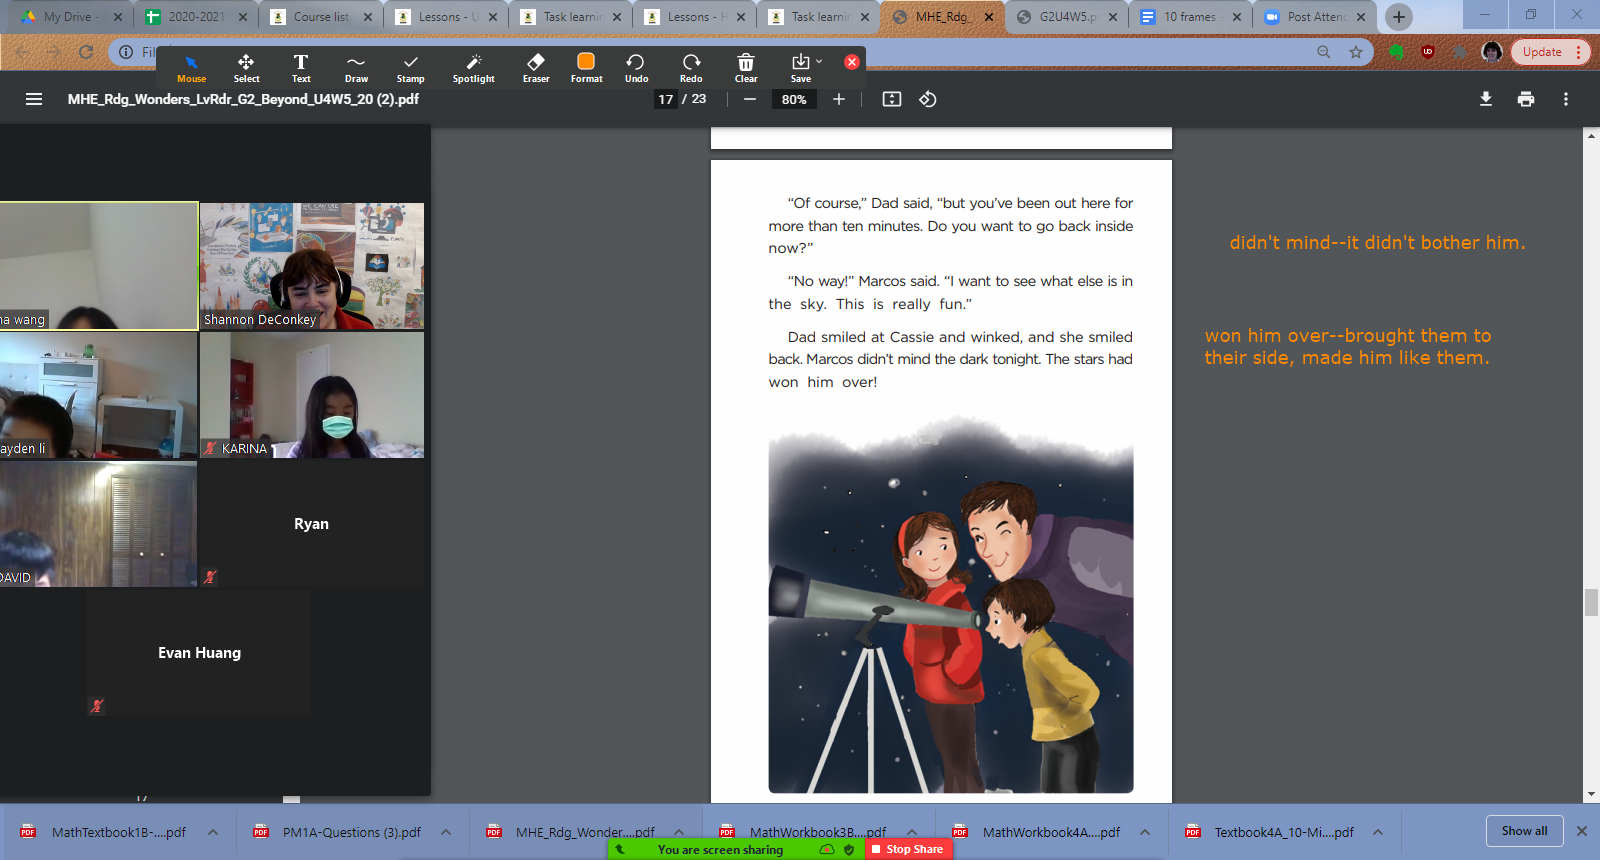Print the PDF document

(1526, 99)
